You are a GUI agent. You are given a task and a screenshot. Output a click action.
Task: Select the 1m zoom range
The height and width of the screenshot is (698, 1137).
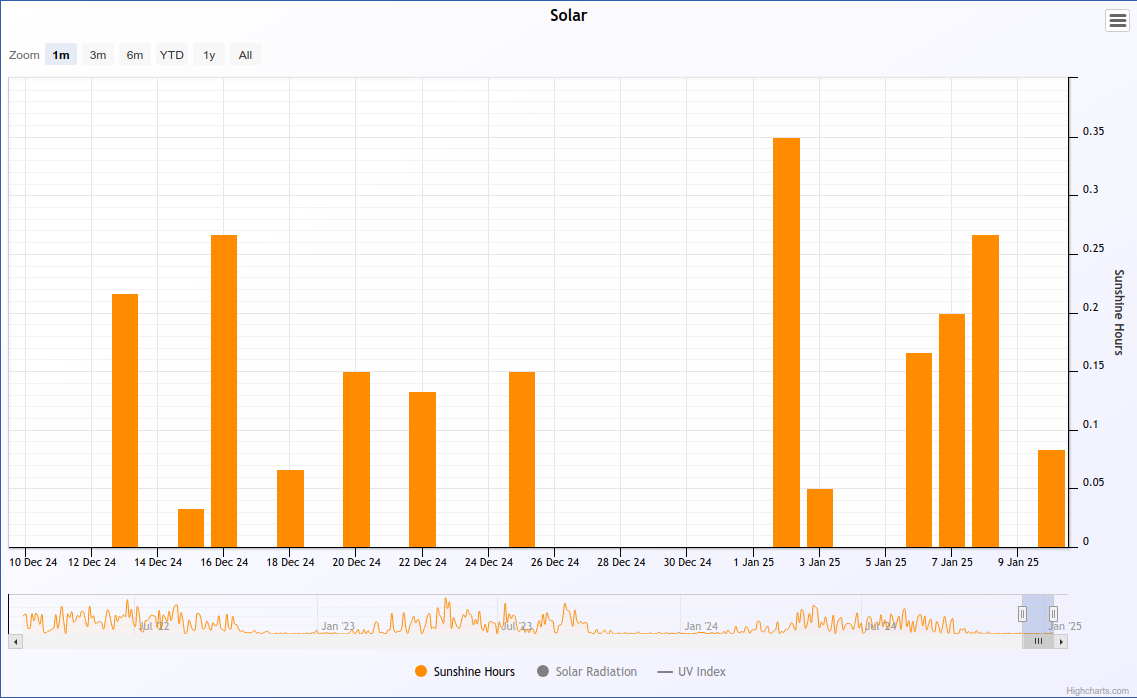pos(61,55)
